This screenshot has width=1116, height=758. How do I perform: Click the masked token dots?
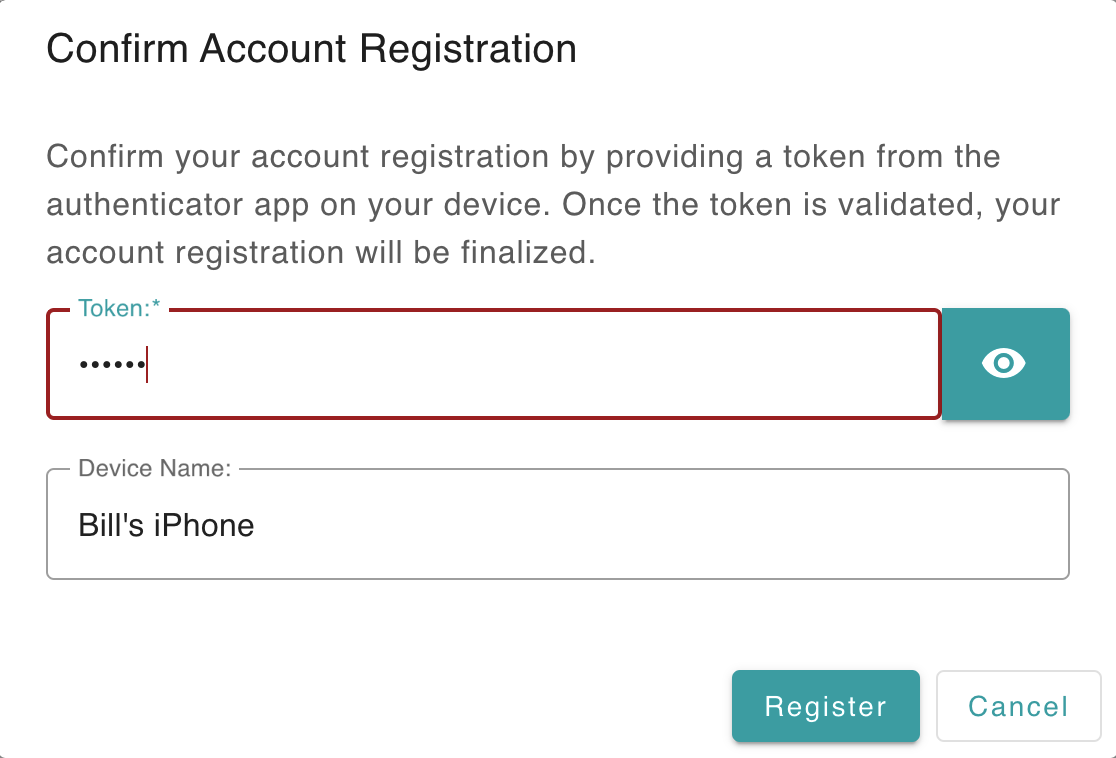click(104, 363)
